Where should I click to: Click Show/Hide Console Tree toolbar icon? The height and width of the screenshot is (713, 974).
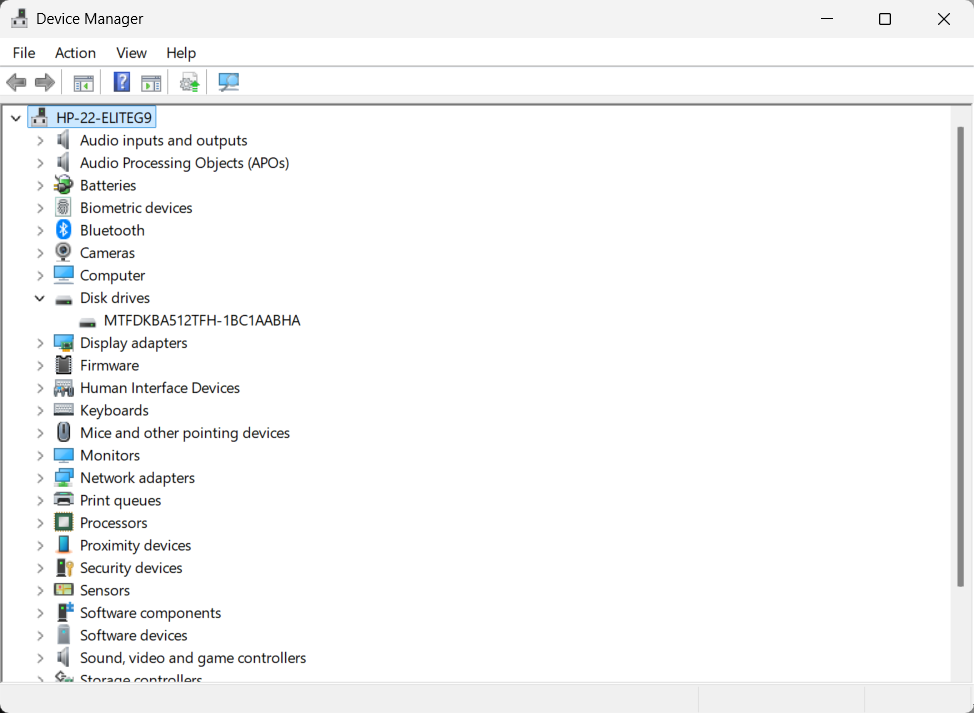tap(83, 82)
